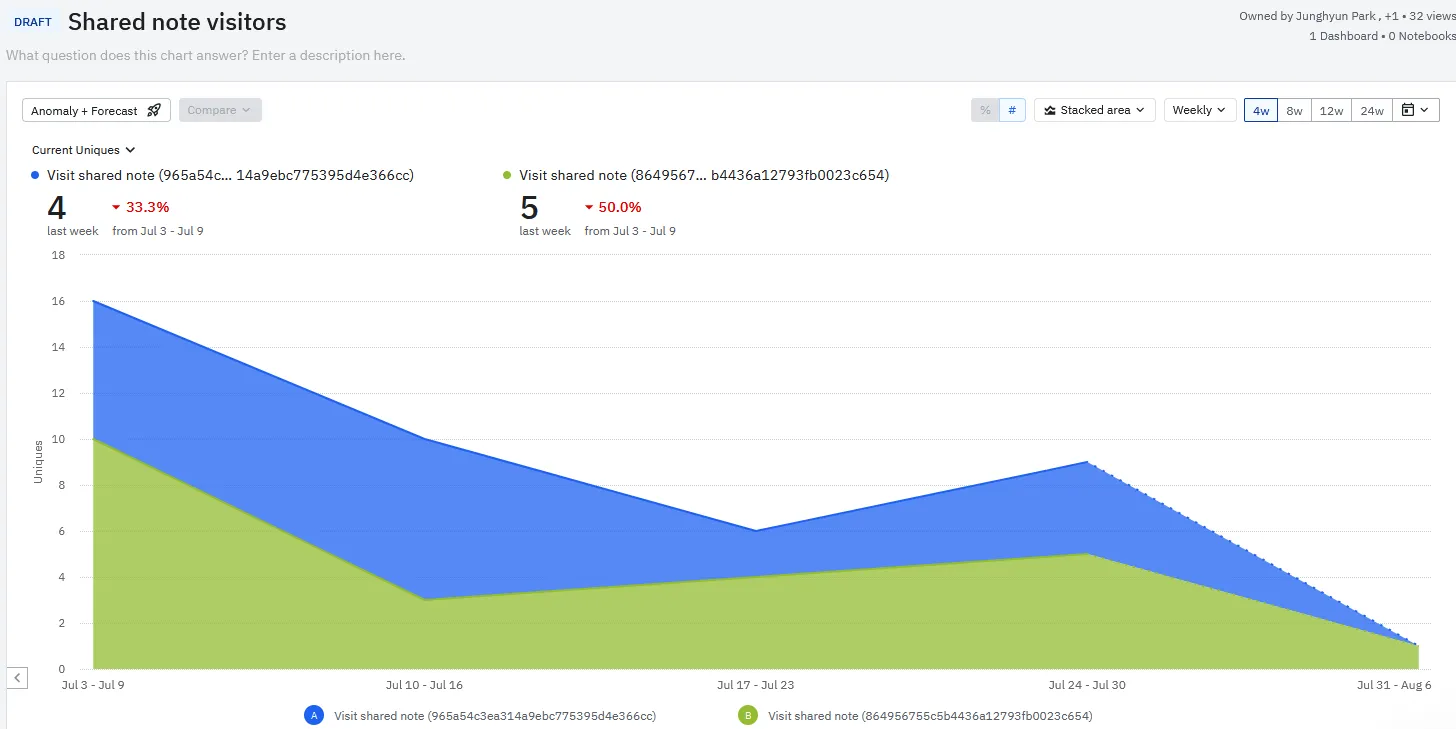Click the blue A legend badge

click(315, 715)
